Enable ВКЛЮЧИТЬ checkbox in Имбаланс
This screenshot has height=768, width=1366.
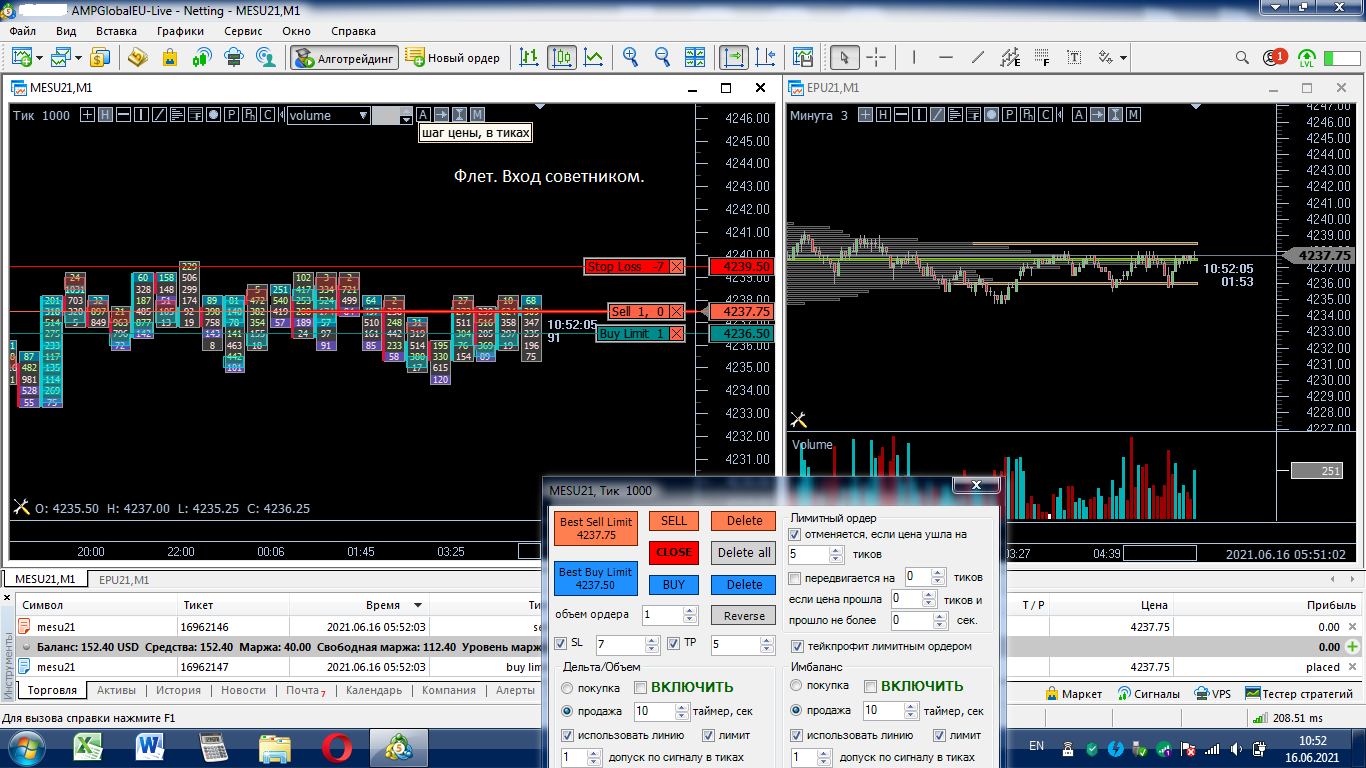[870, 687]
